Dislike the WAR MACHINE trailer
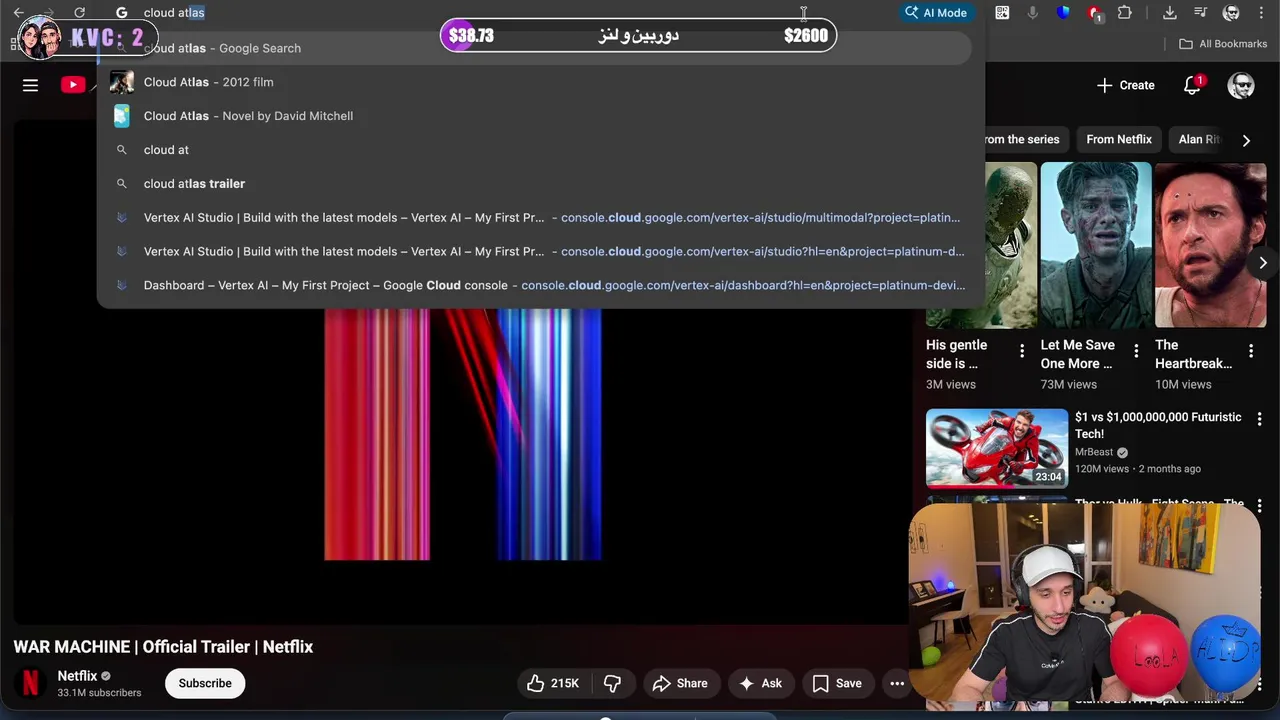The width and height of the screenshot is (1280, 720). pos(612,683)
